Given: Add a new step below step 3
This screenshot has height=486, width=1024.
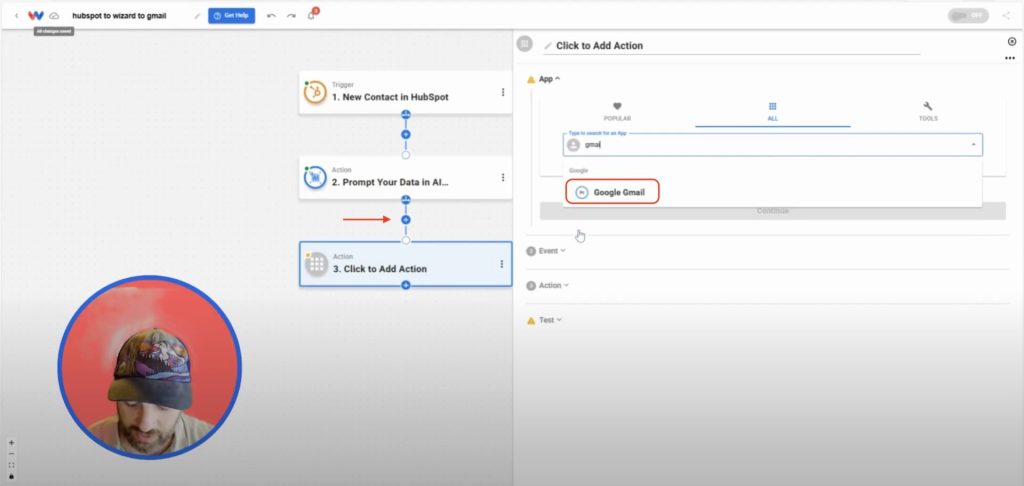Looking at the screenshot, I should [406, 285].
